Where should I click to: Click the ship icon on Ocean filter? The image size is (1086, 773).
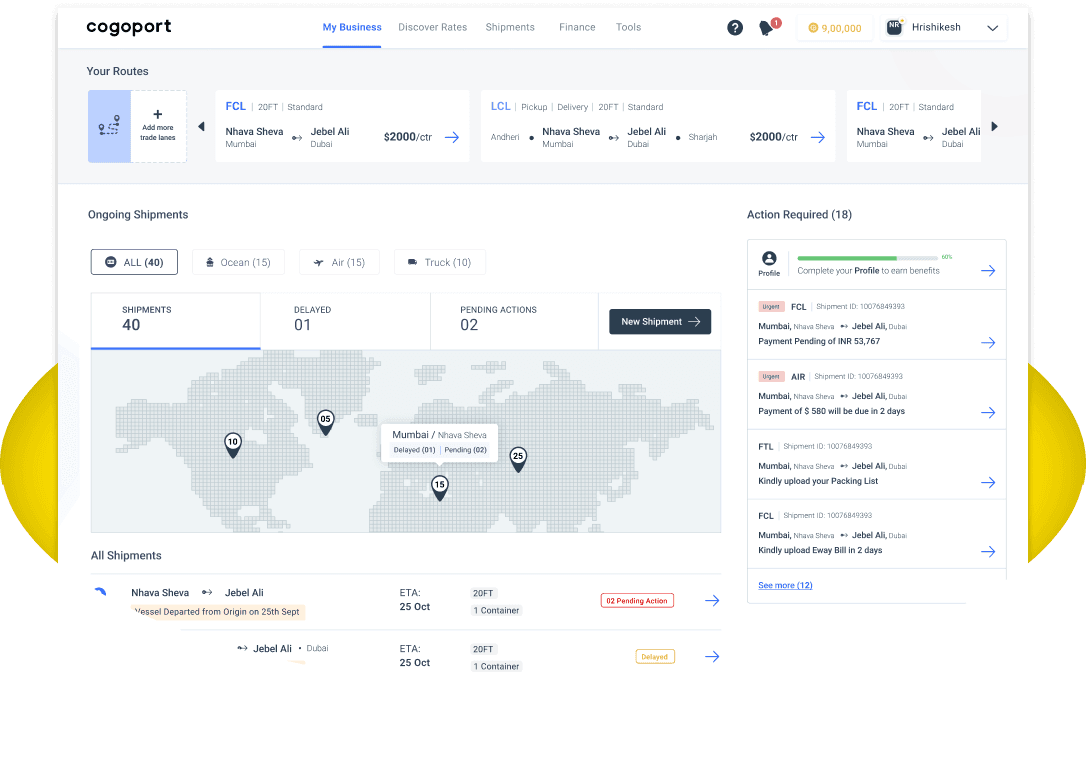coord(210,261)
